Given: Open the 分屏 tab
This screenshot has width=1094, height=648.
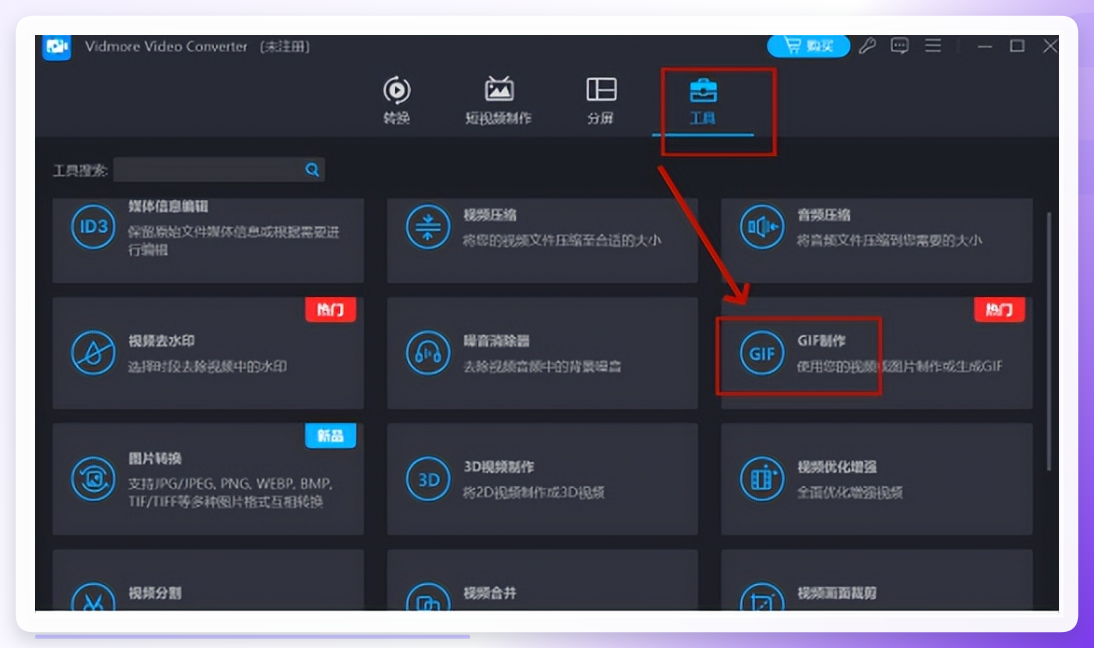Looking at the screenshot, I should coord(600,100).
